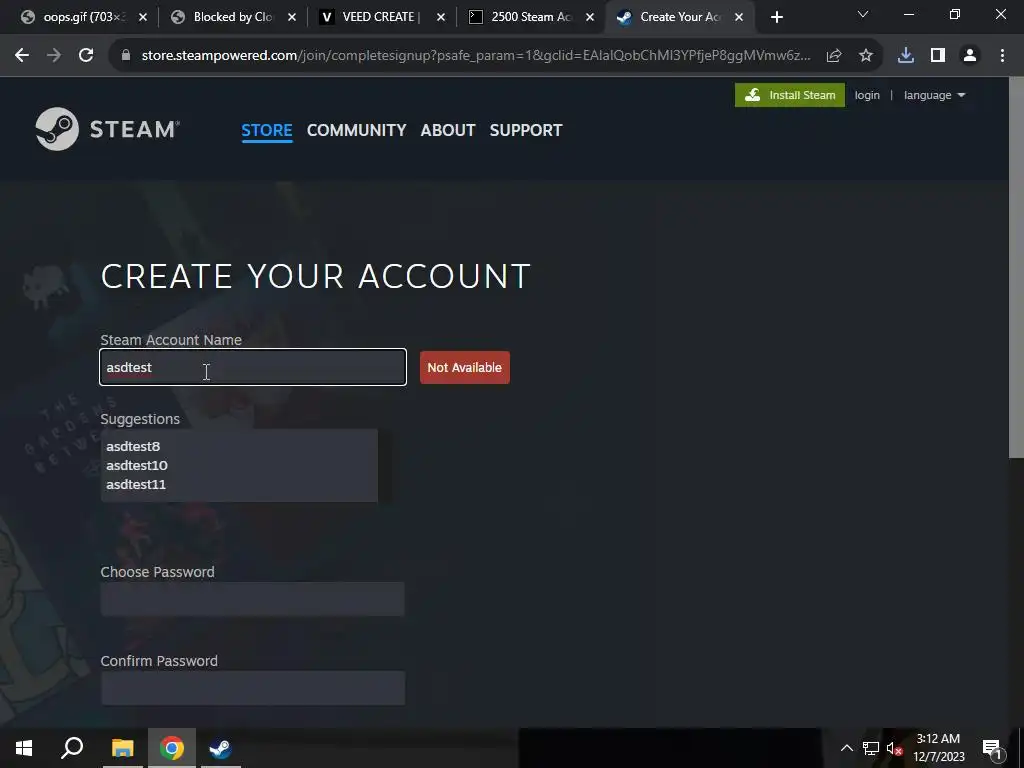The height and width of the screenshot is (768, 1024).
Task: Click the login link
Action: click(x=867, y=95)
